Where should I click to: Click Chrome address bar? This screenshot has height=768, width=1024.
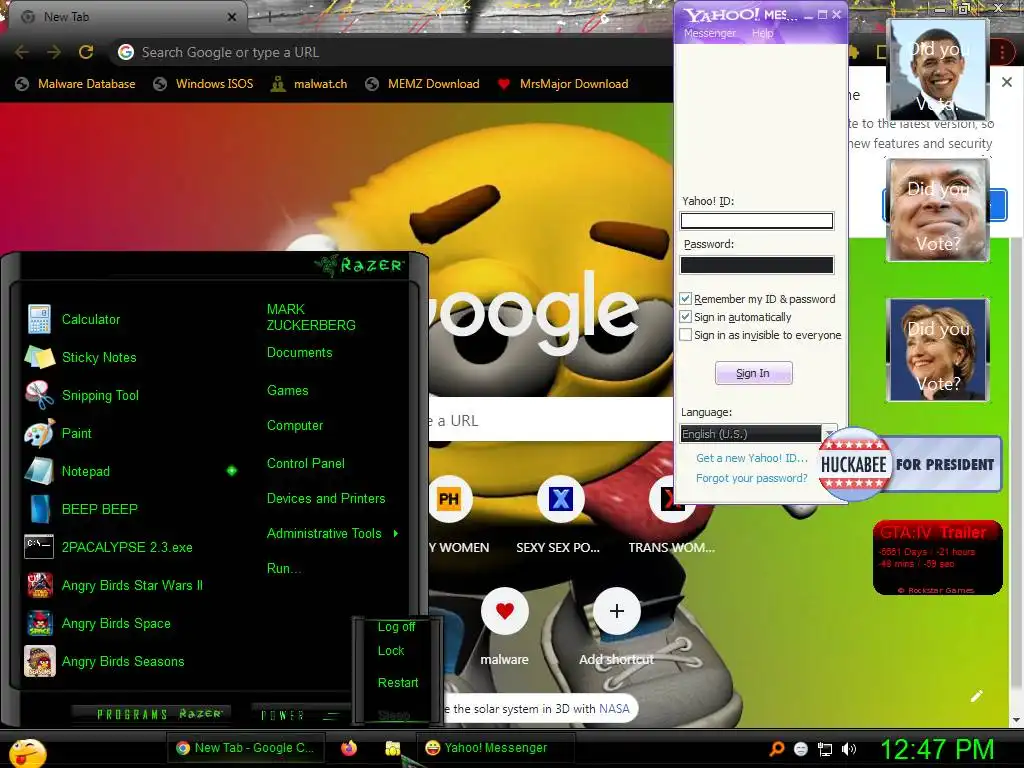[x=392, y=52]
